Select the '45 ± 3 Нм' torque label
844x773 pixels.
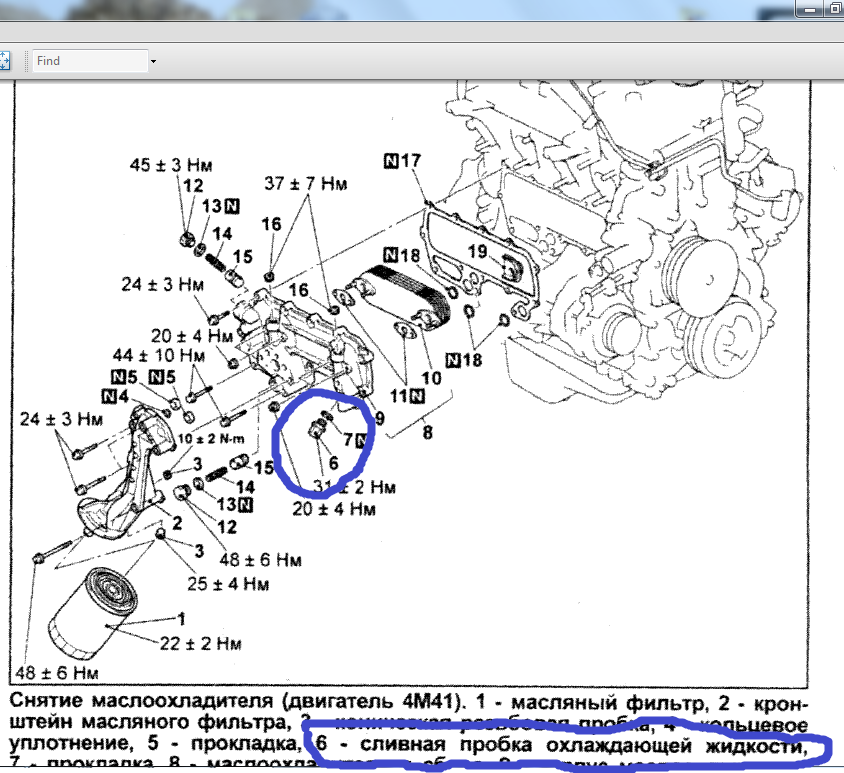[171, 165]
